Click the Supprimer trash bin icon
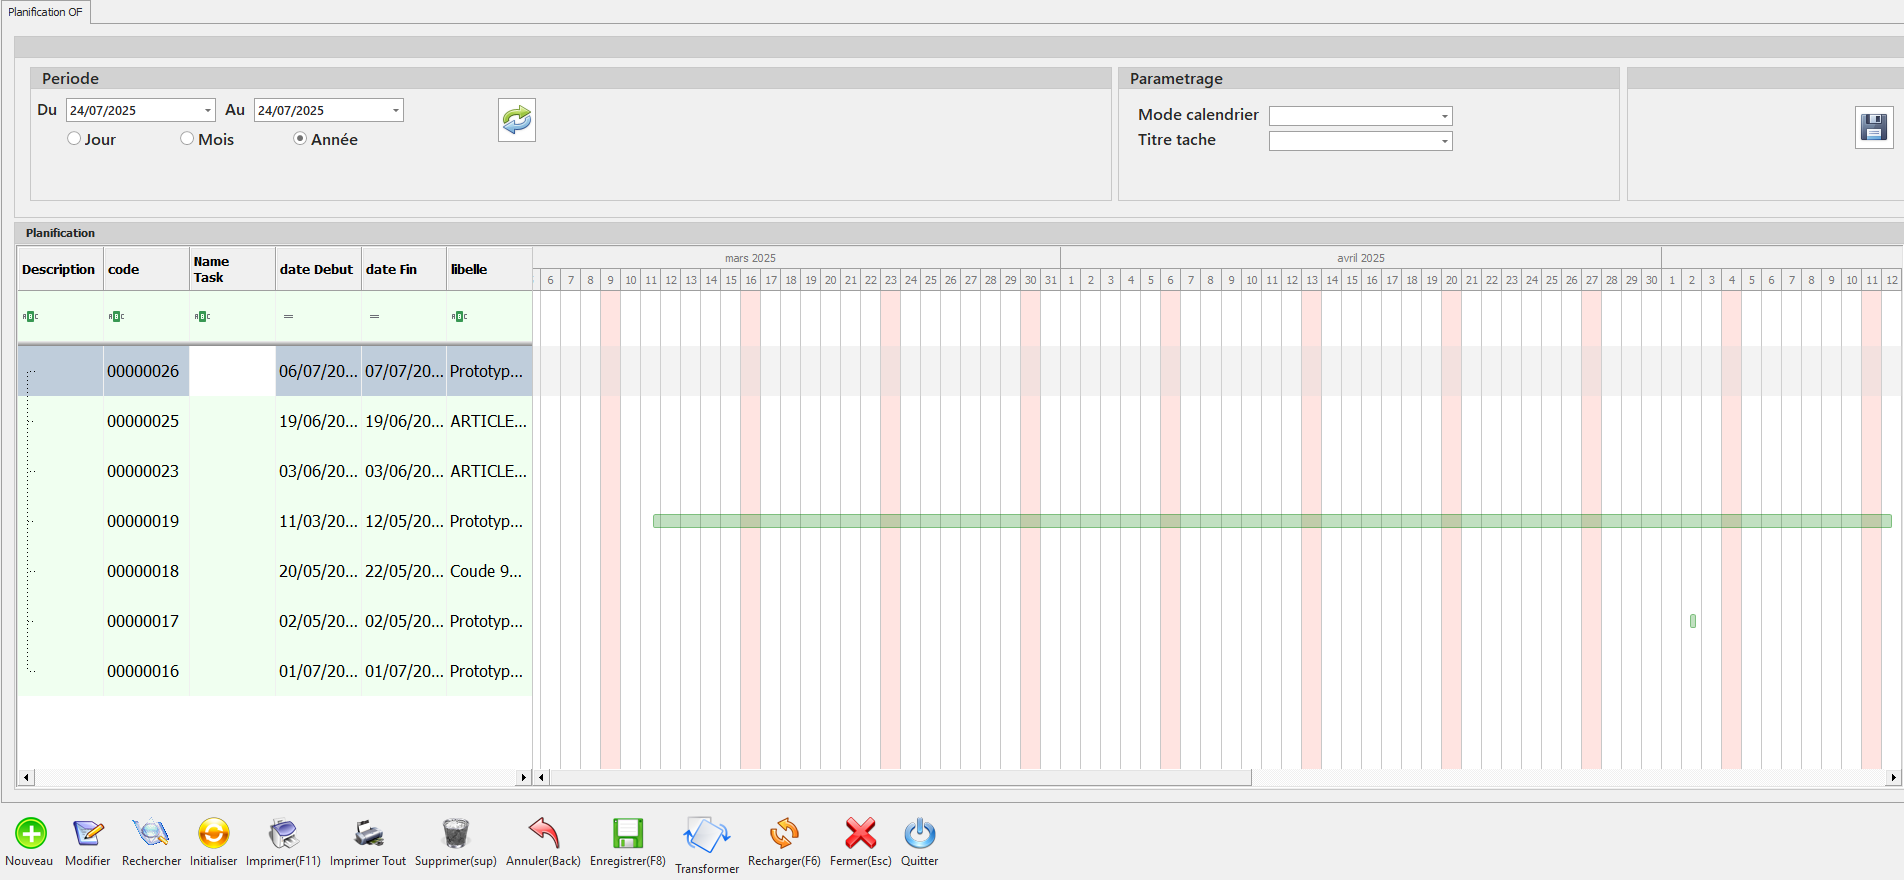Image resolution: width=1904 pixels, height=880 pixels. coord(455,833)
